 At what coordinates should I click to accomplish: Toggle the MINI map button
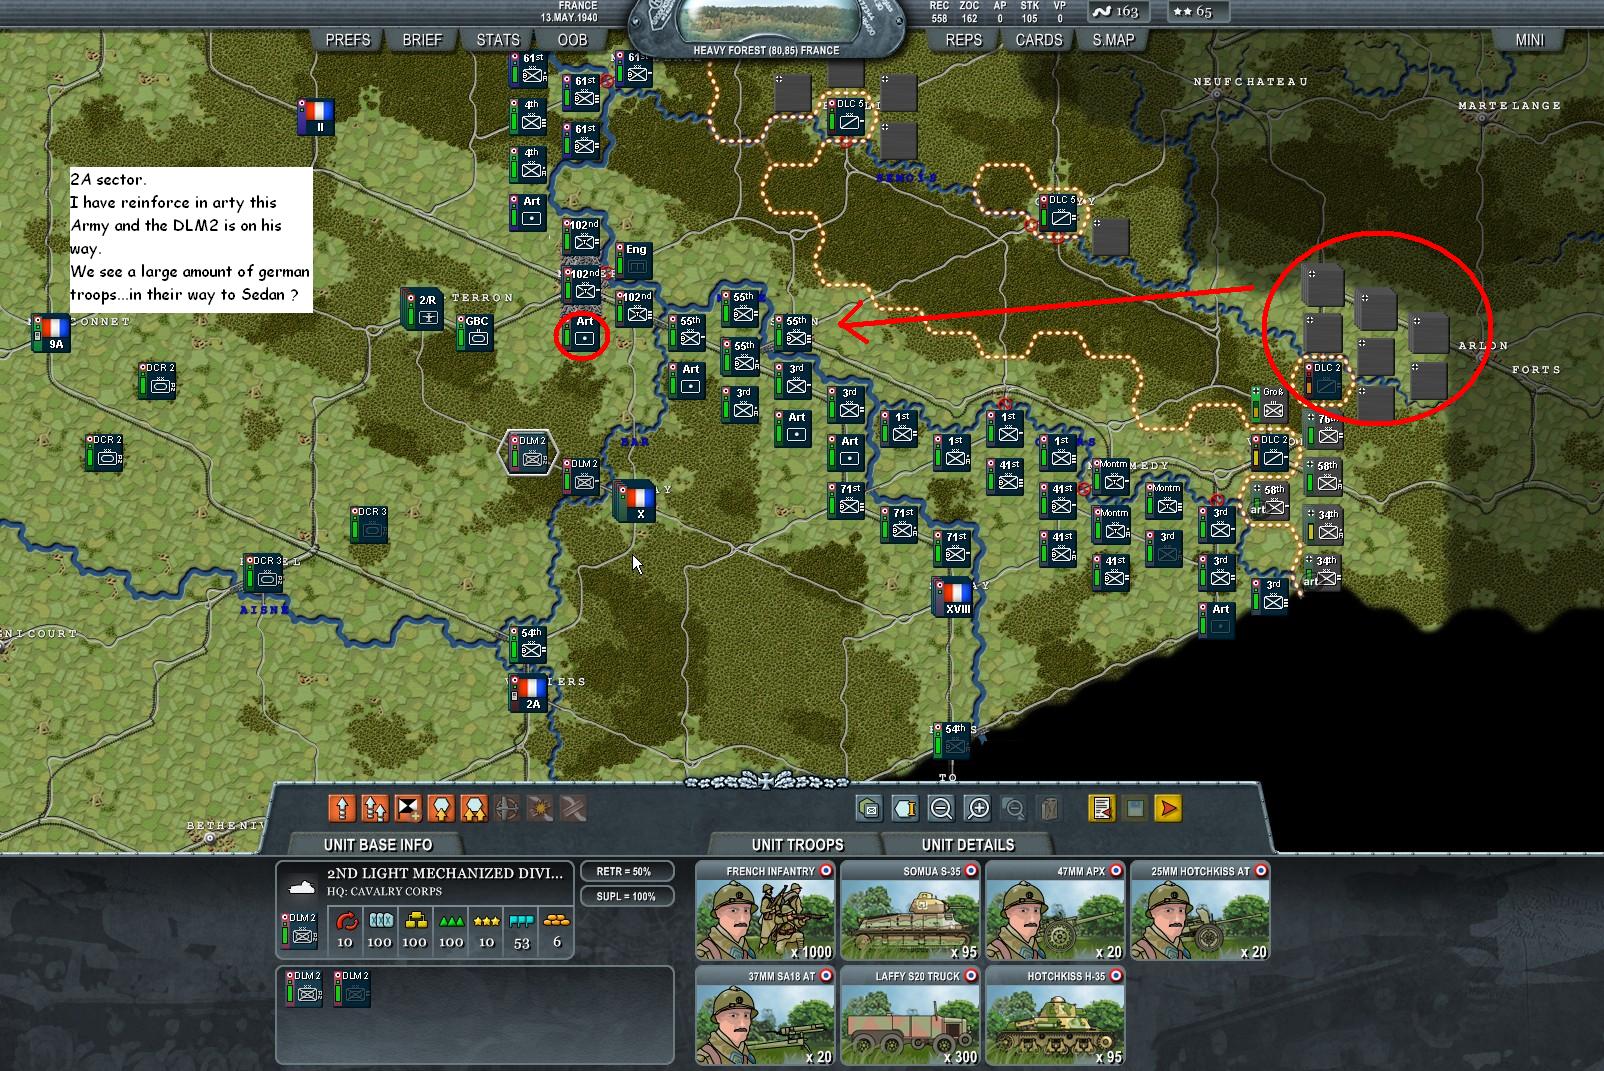tap(1530, 40)
